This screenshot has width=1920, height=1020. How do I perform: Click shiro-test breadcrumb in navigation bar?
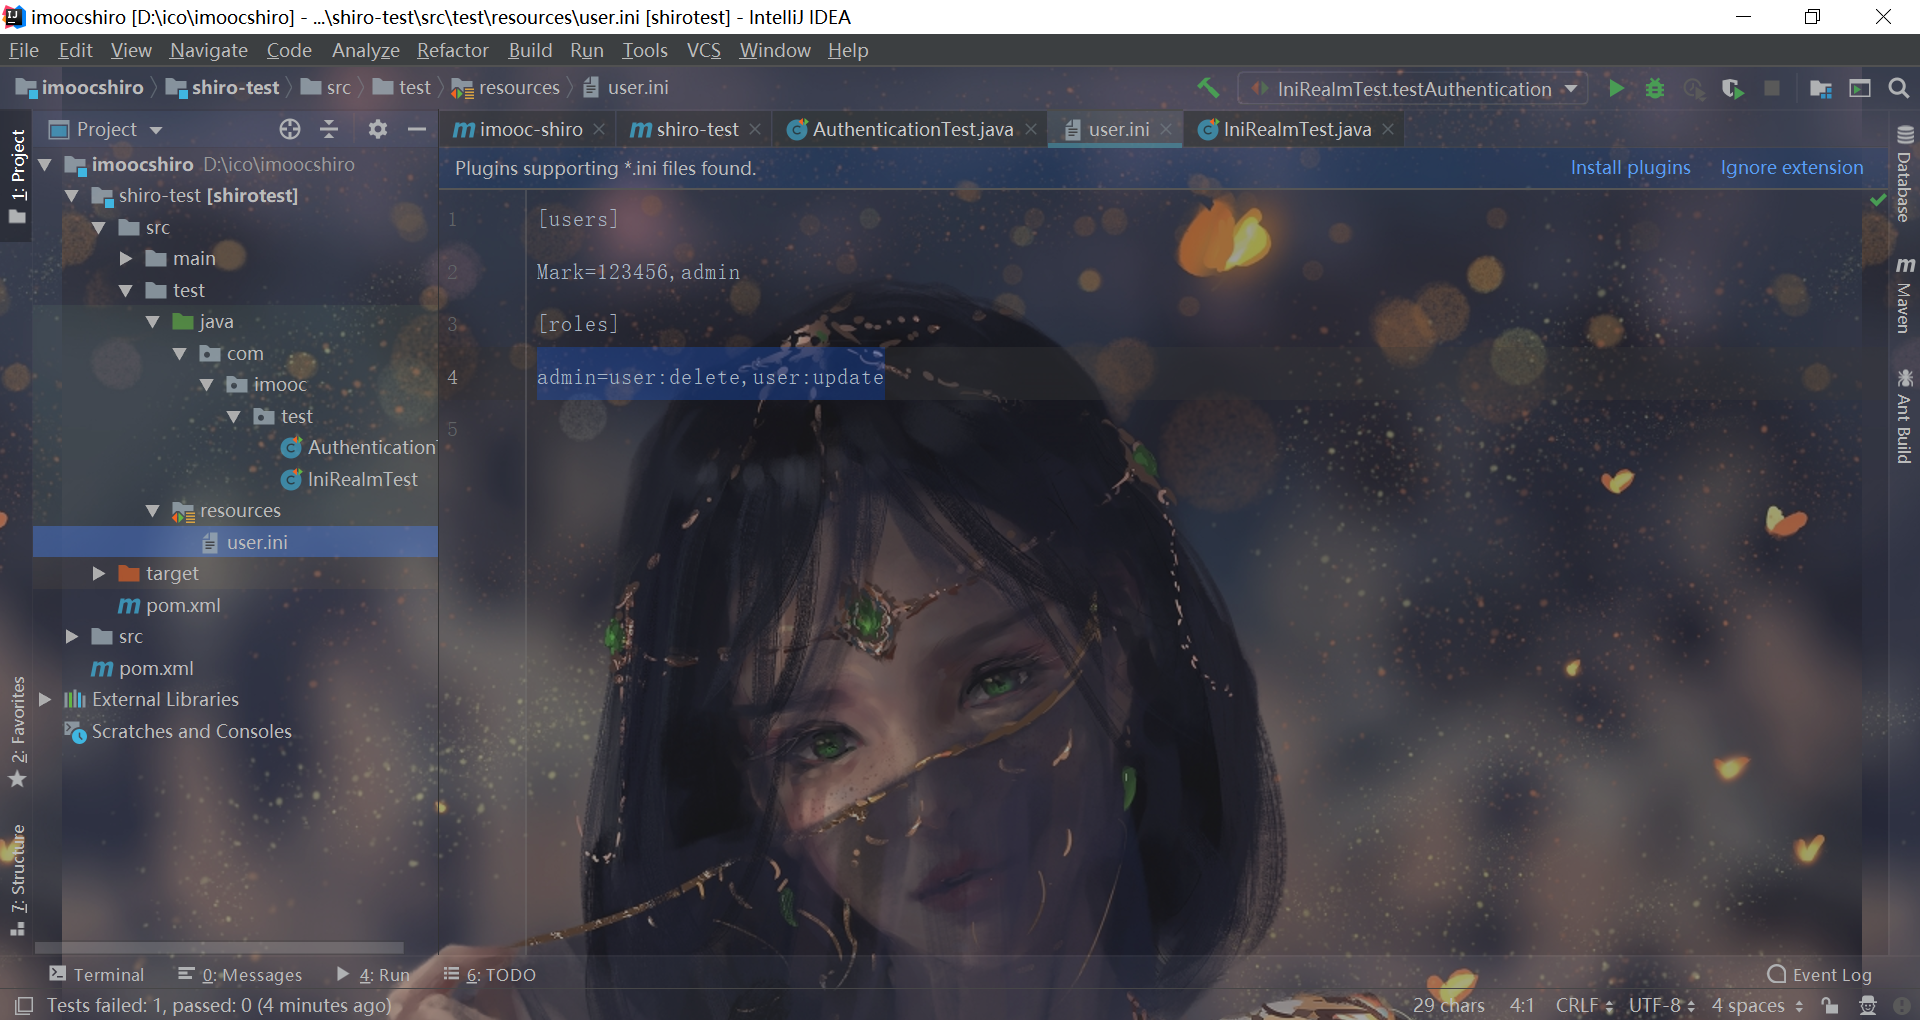[x=223, y=88]
